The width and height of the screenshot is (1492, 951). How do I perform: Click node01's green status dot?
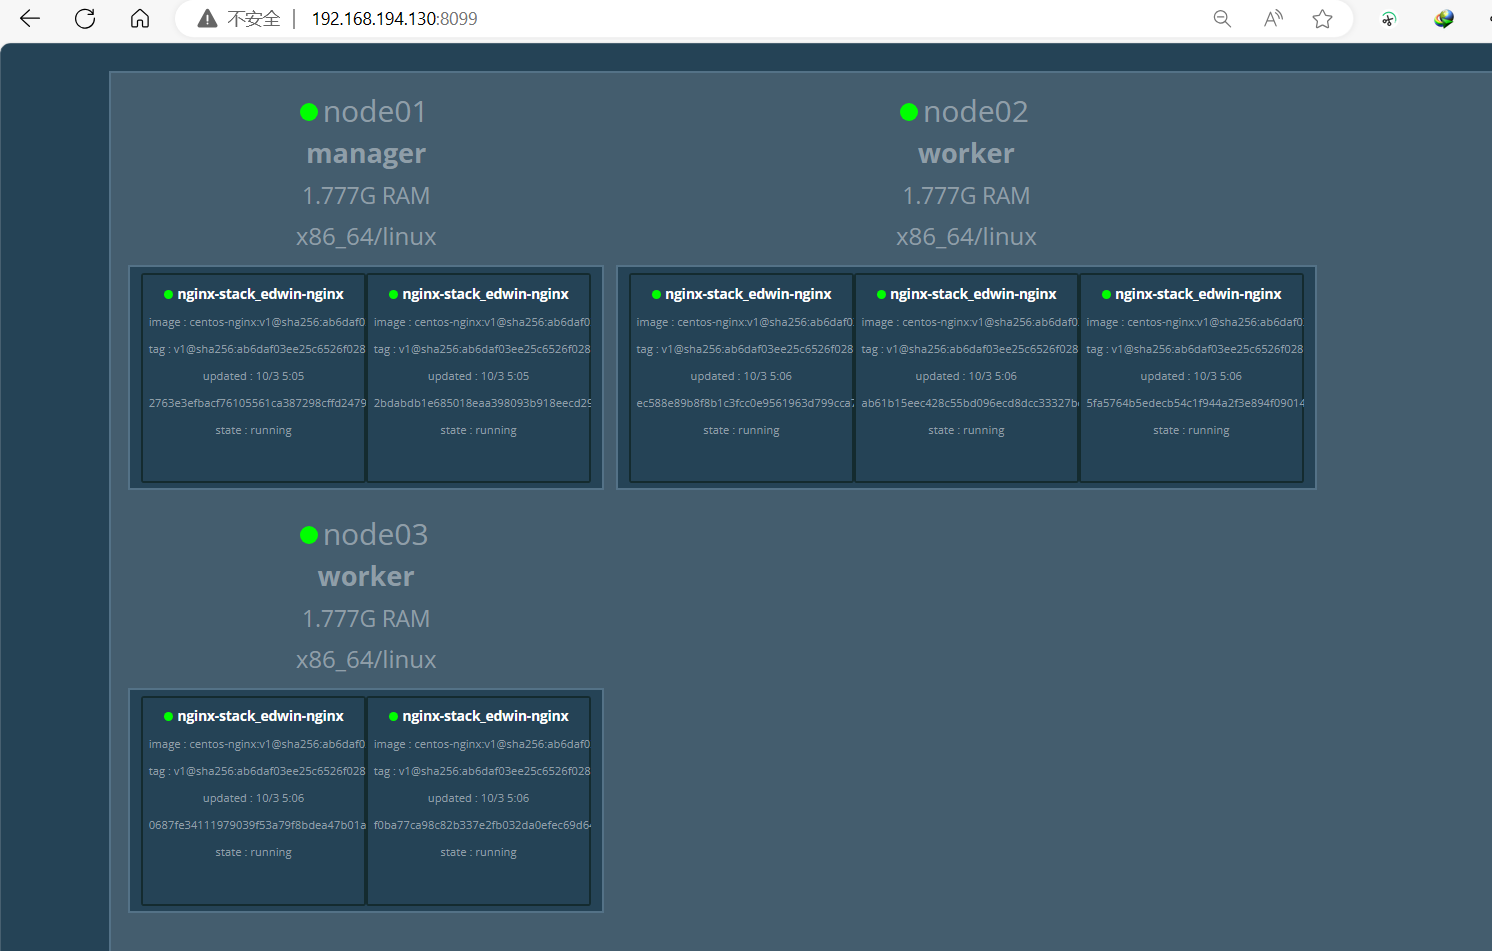click(x=309, y=112)
